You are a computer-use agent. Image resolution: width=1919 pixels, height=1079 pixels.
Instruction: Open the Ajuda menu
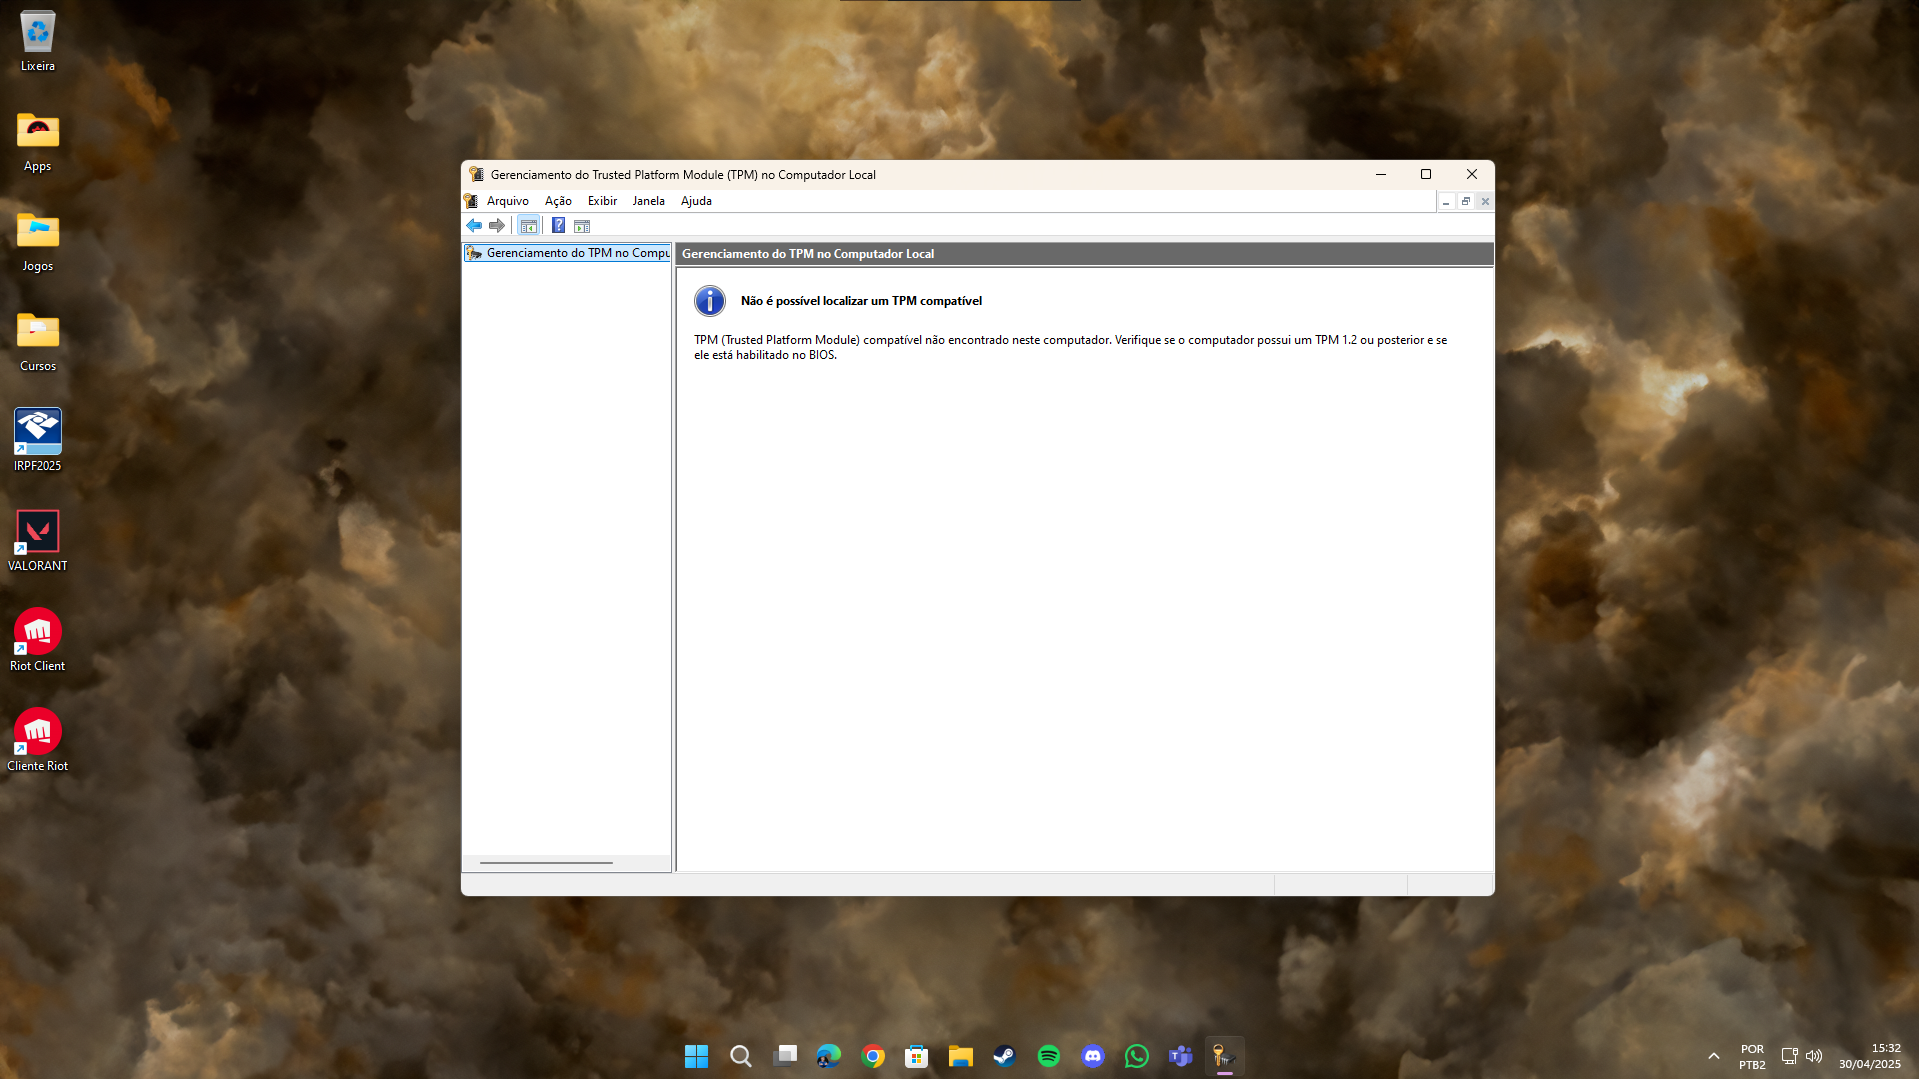pos(696,201)
